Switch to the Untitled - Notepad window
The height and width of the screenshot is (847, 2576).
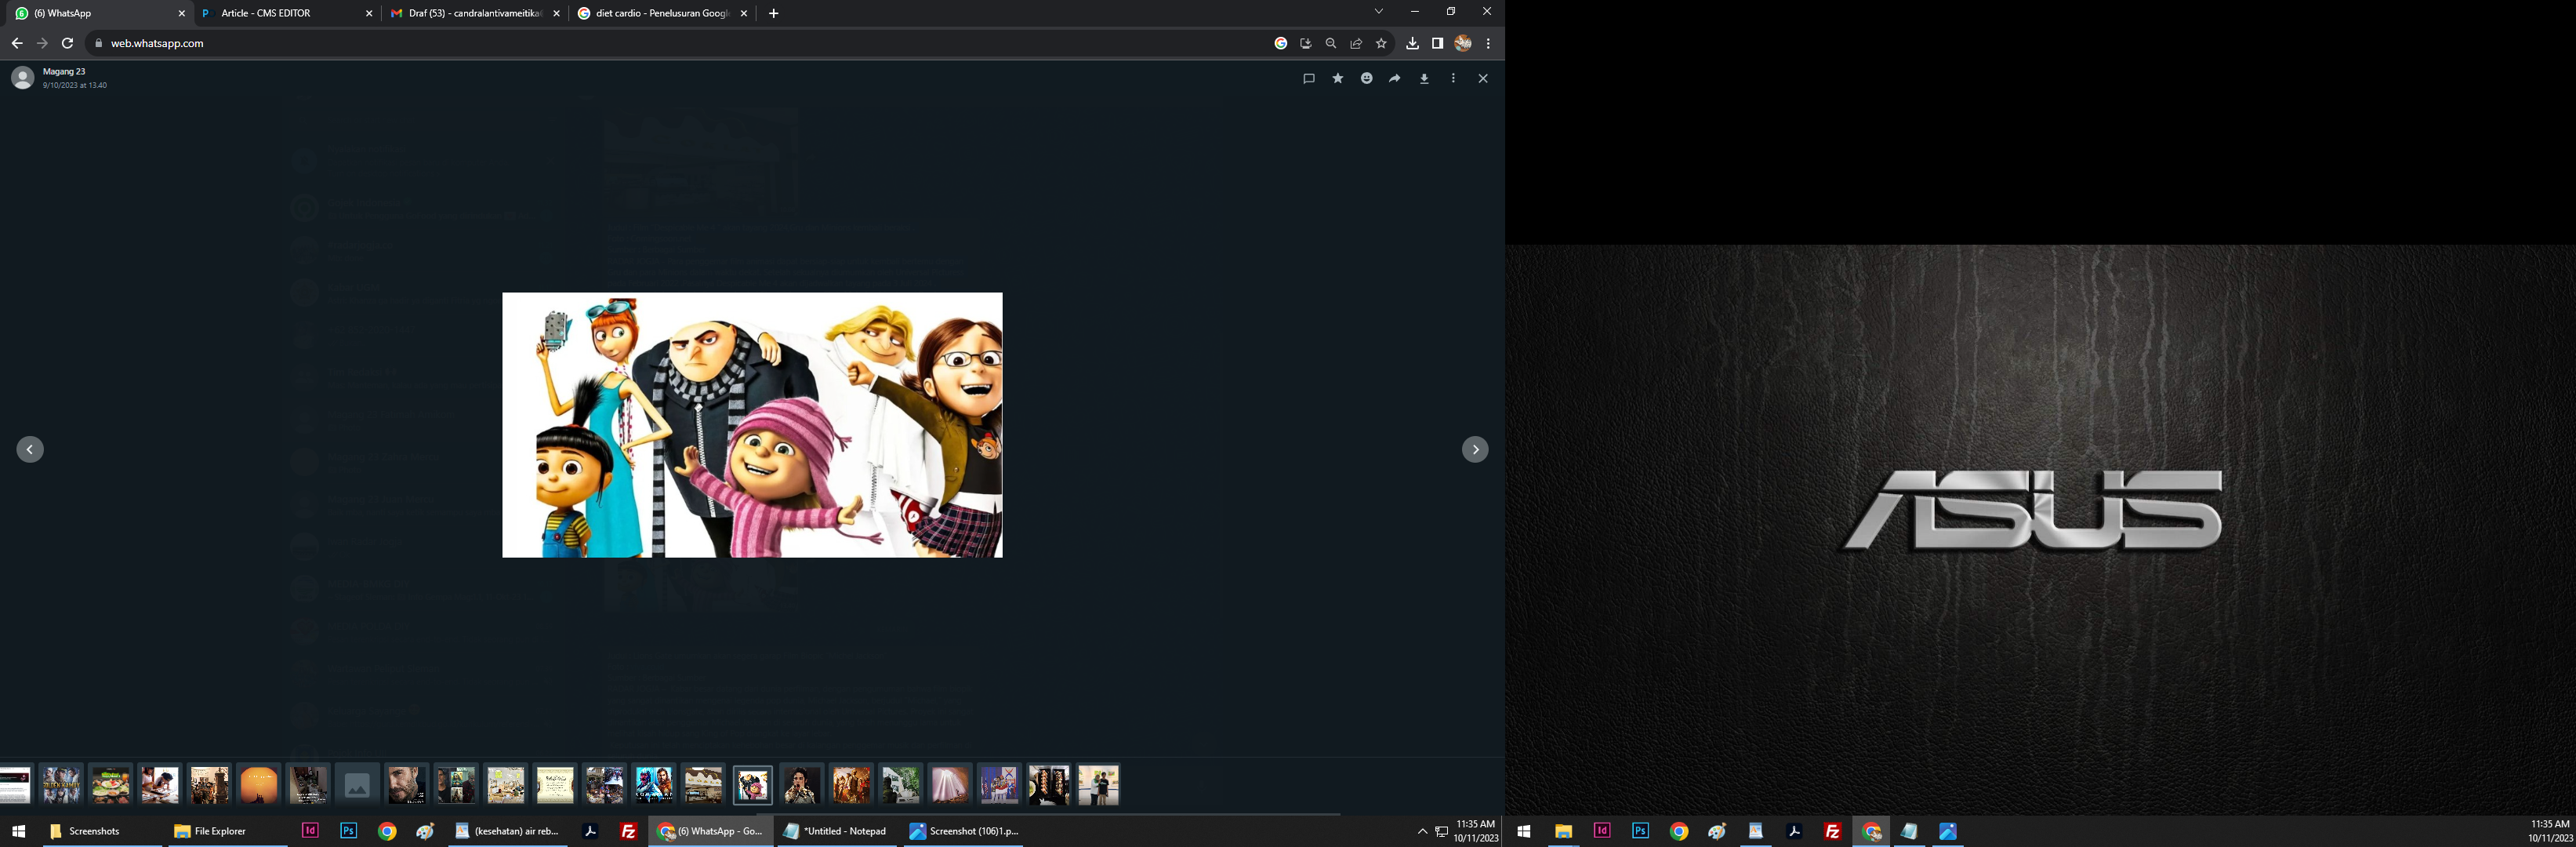(837, 831)
